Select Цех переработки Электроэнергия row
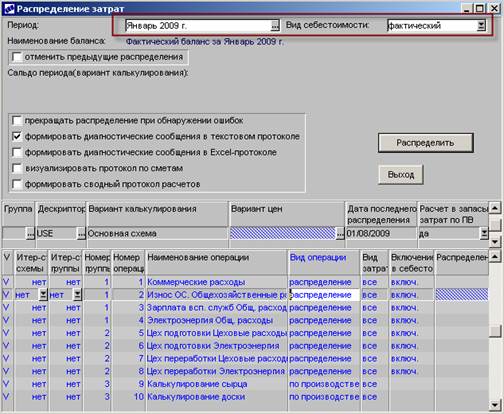 [216, 371]
